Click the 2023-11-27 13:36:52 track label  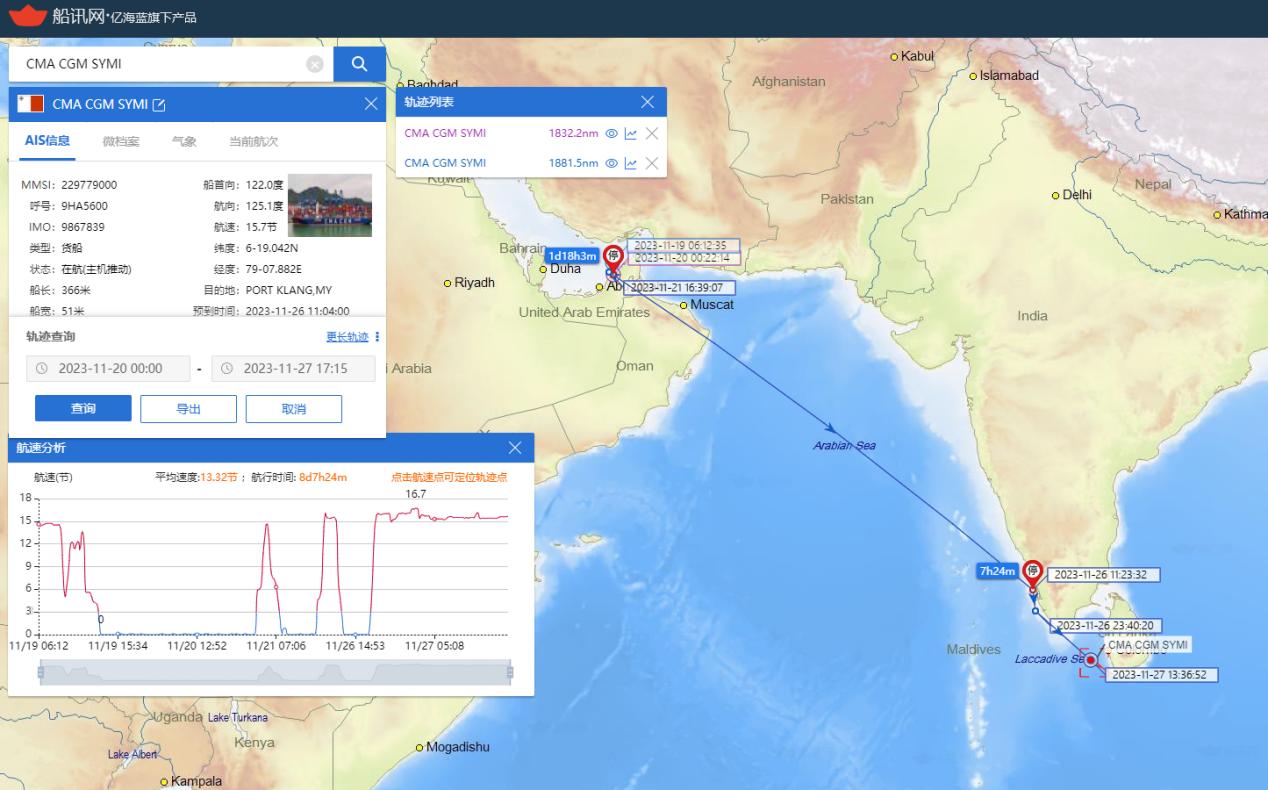(x=1161, y=675)
